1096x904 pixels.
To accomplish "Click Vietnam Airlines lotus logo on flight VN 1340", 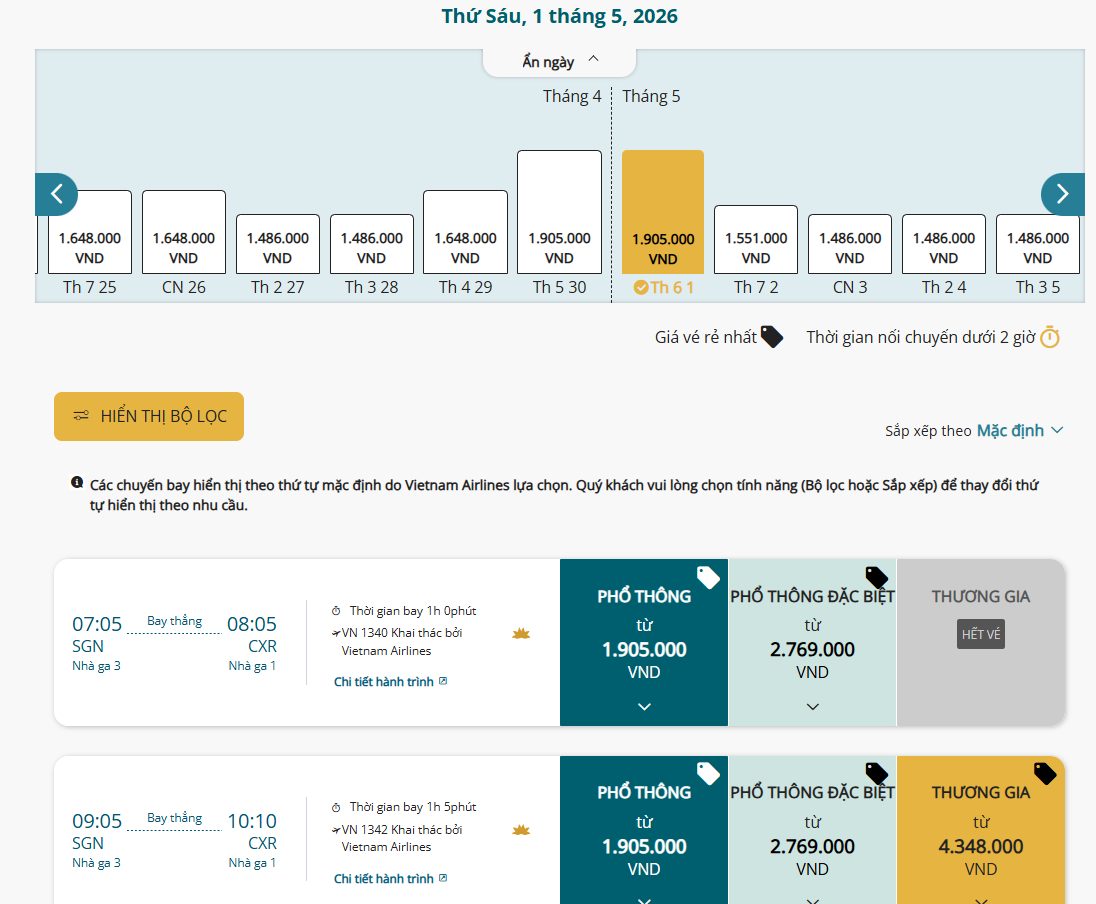I will (x=521, y=634).
